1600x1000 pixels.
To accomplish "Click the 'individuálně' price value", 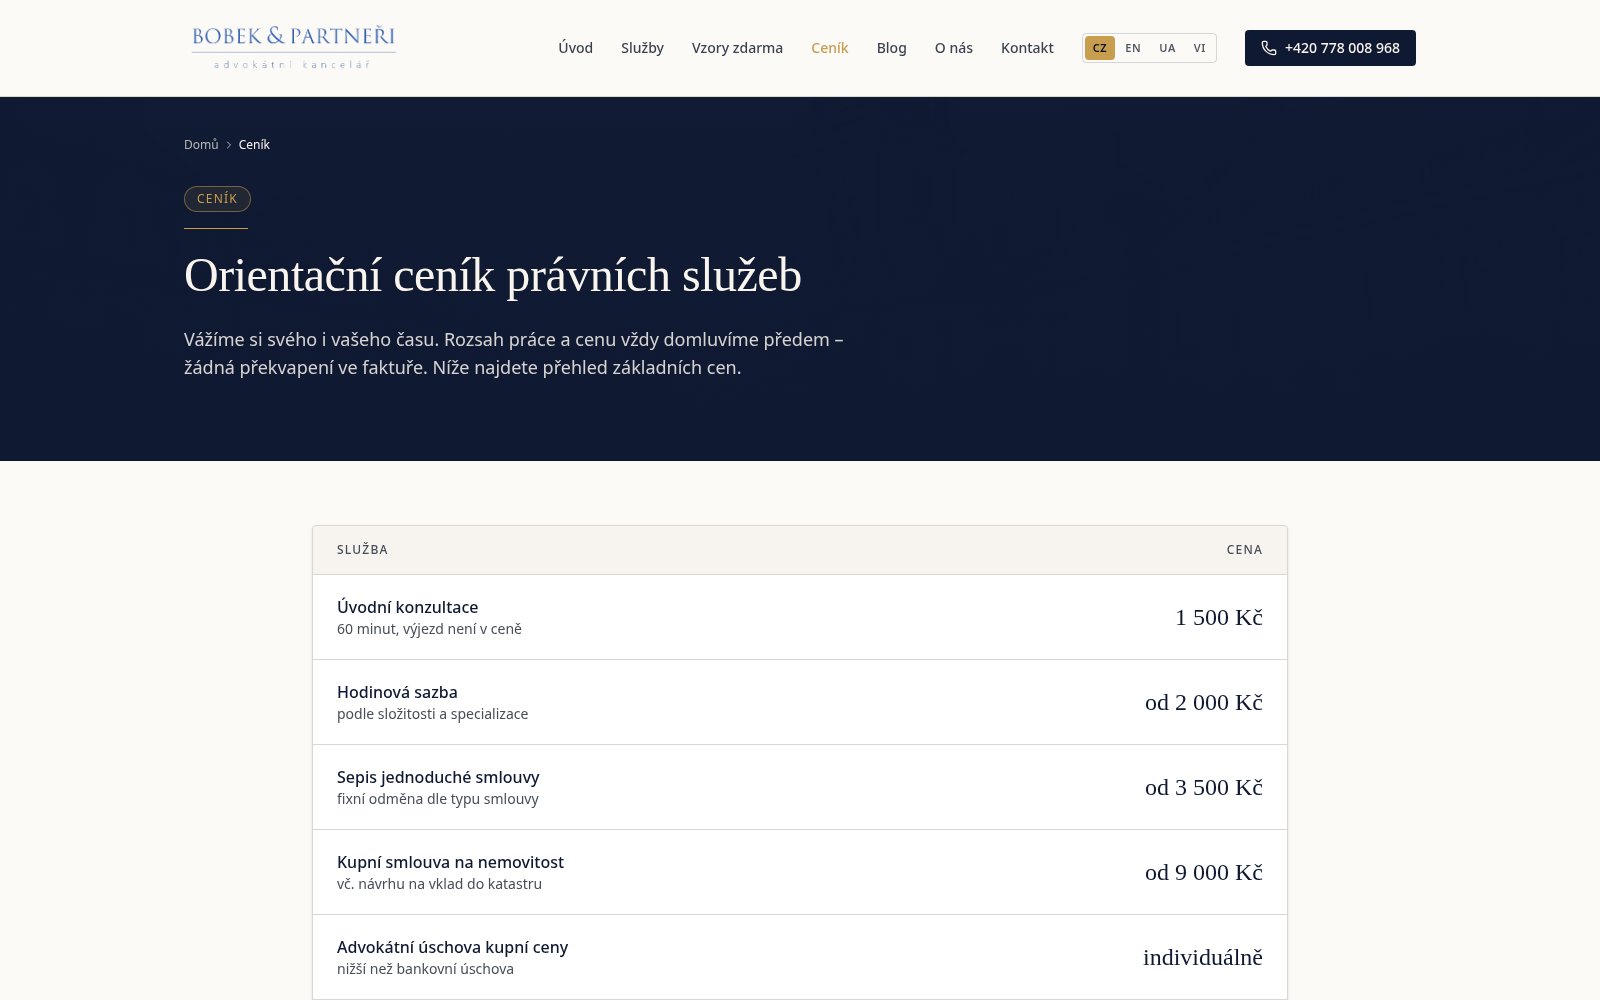I will (x=1203, y=957).
